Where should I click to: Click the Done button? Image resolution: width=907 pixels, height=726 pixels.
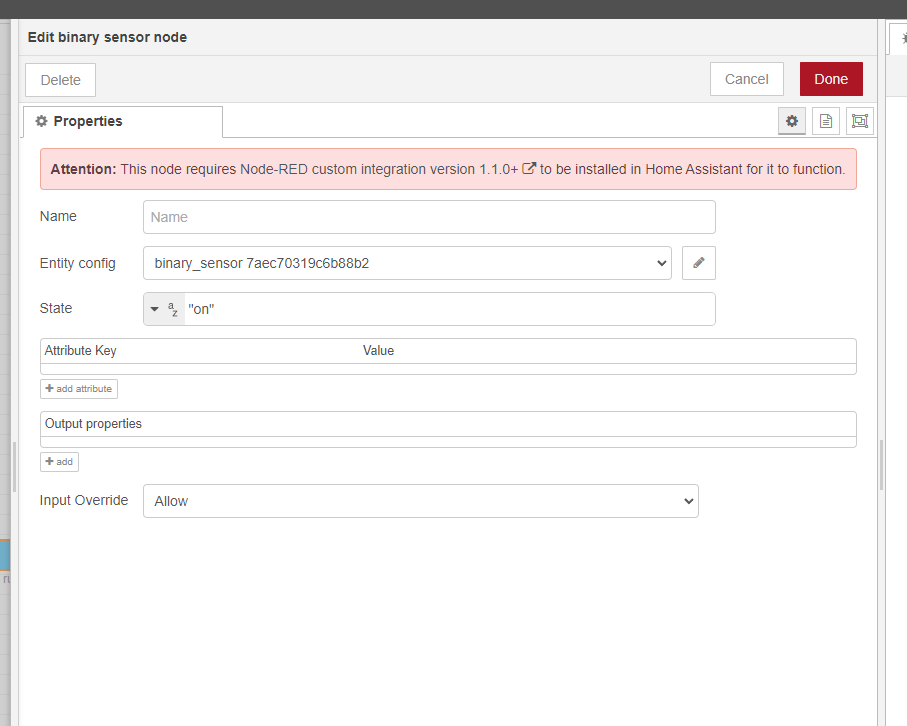830,78
